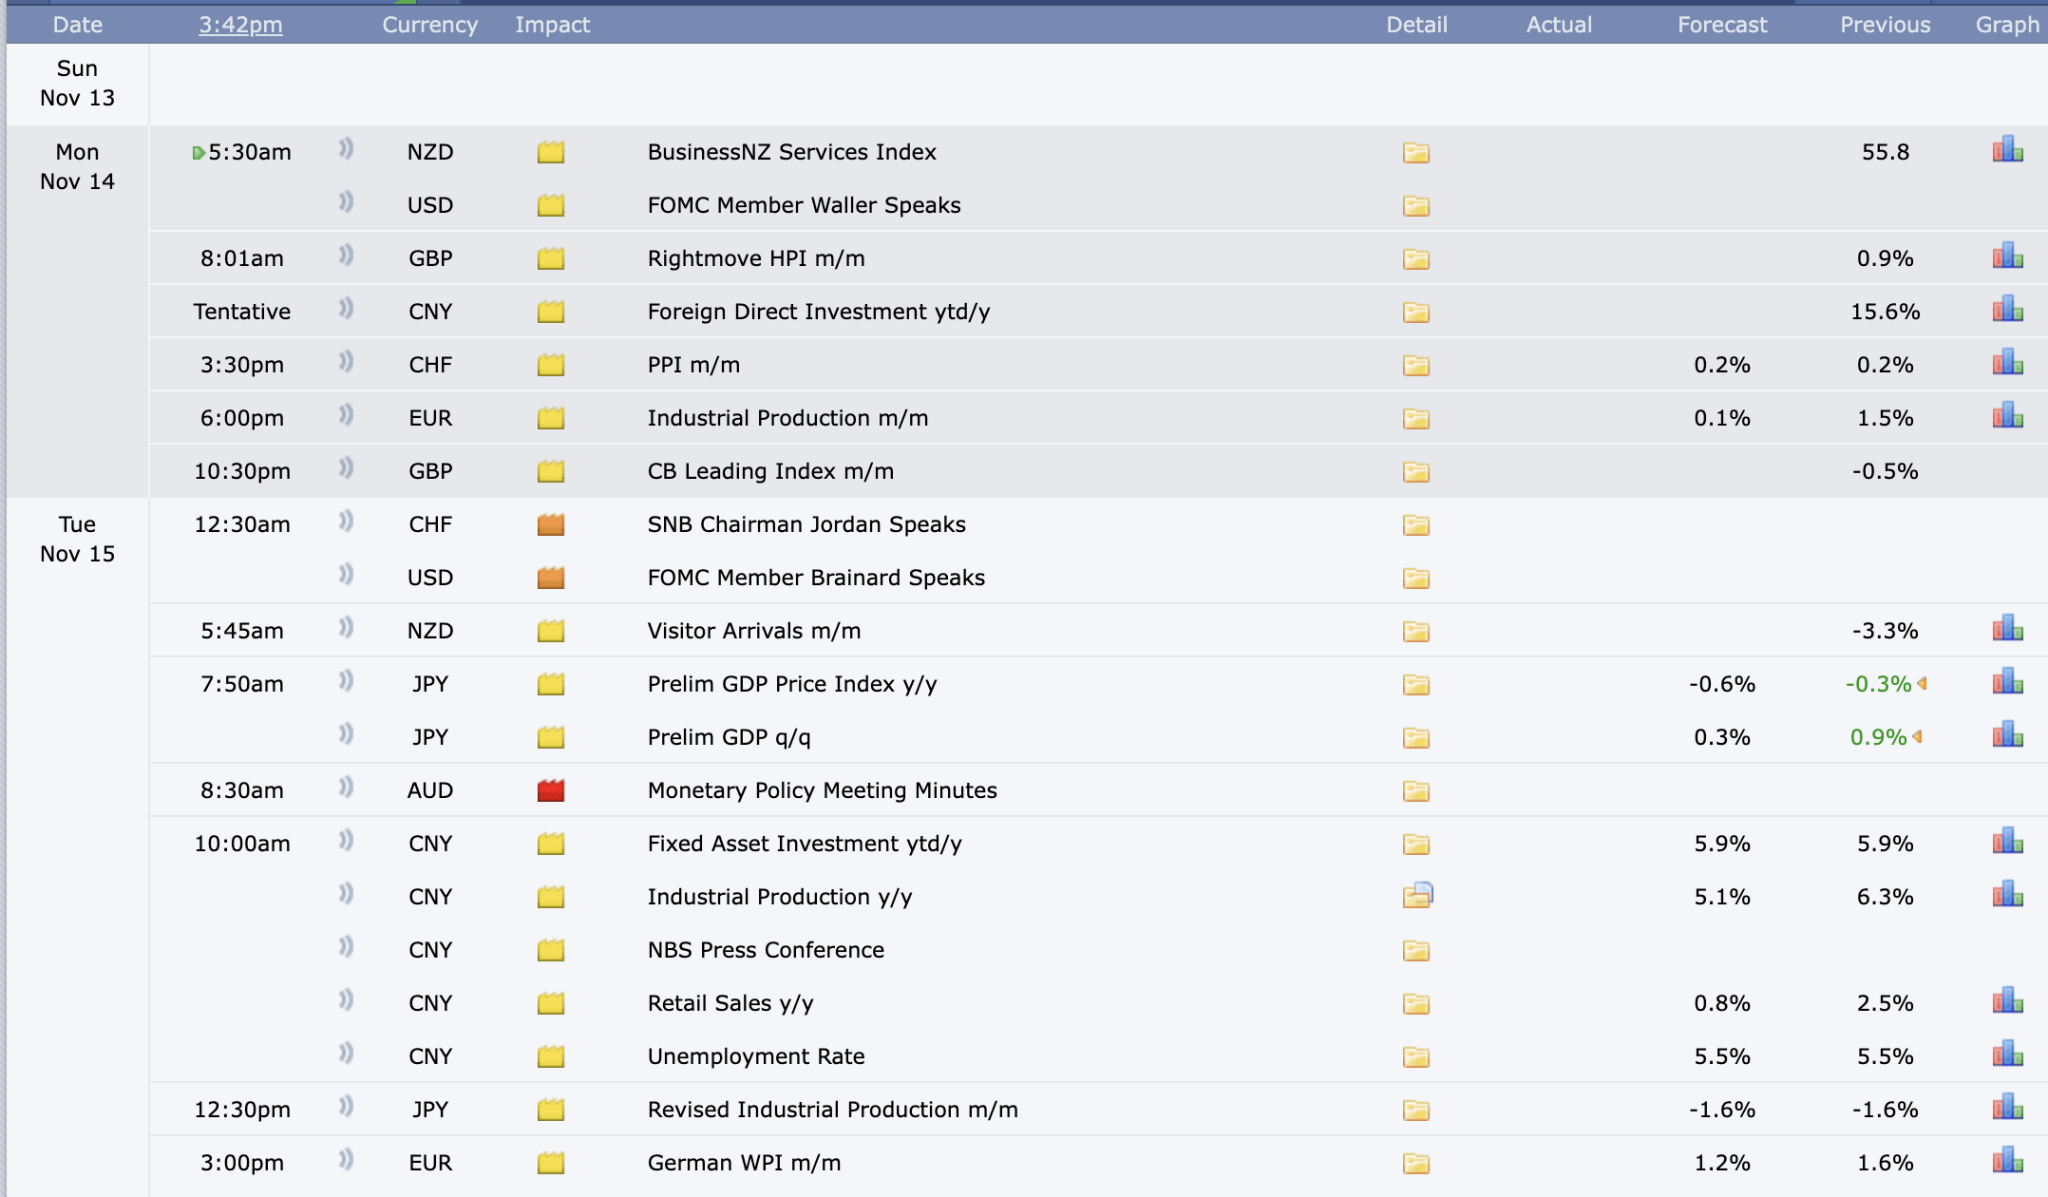The image size is (2048, 1197).
Task: Click the 5:30am time entry
Action: [x=249, y=153]
